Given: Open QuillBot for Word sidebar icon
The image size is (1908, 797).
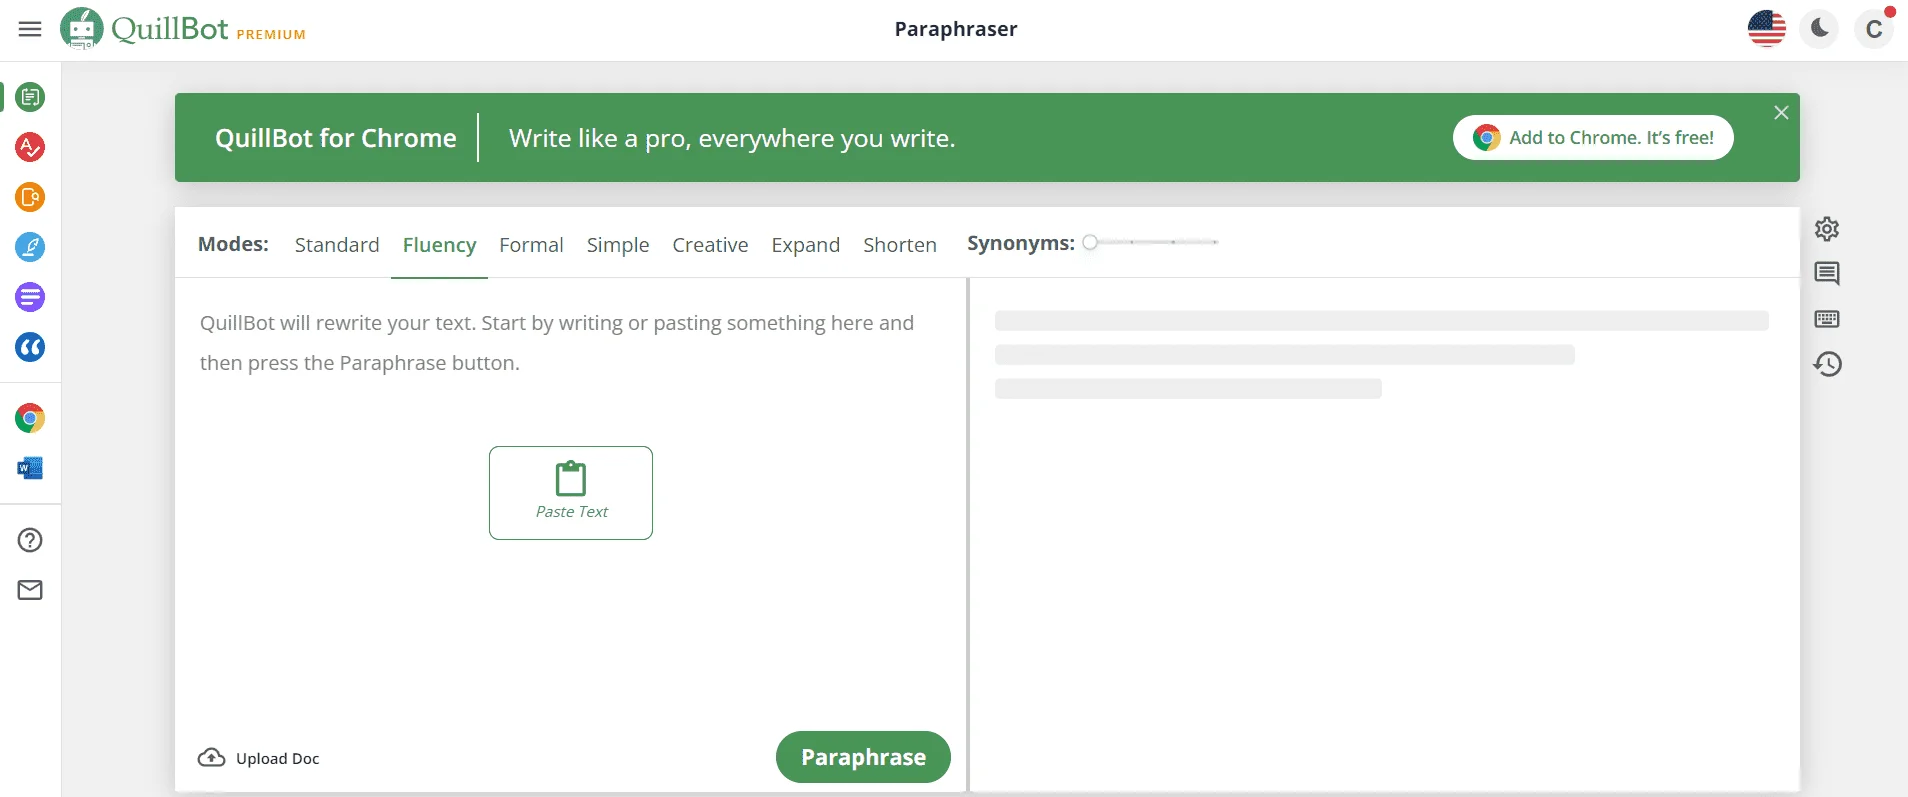Looking at the screenshot, I should click(x=30, y=468).
